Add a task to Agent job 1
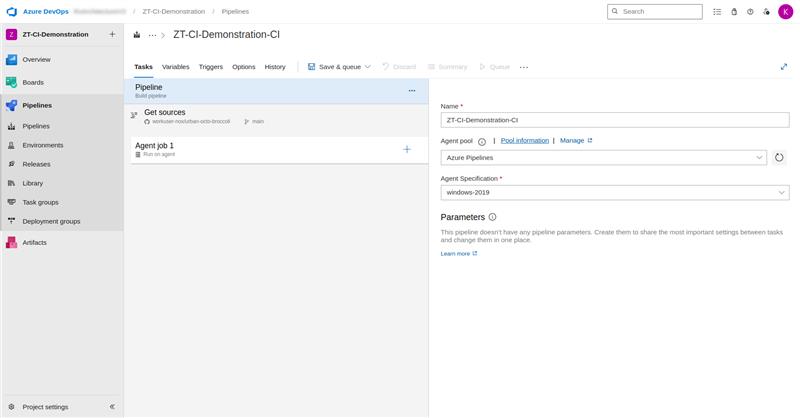Screen dimensions: 800x418 (x=407, y=150)
